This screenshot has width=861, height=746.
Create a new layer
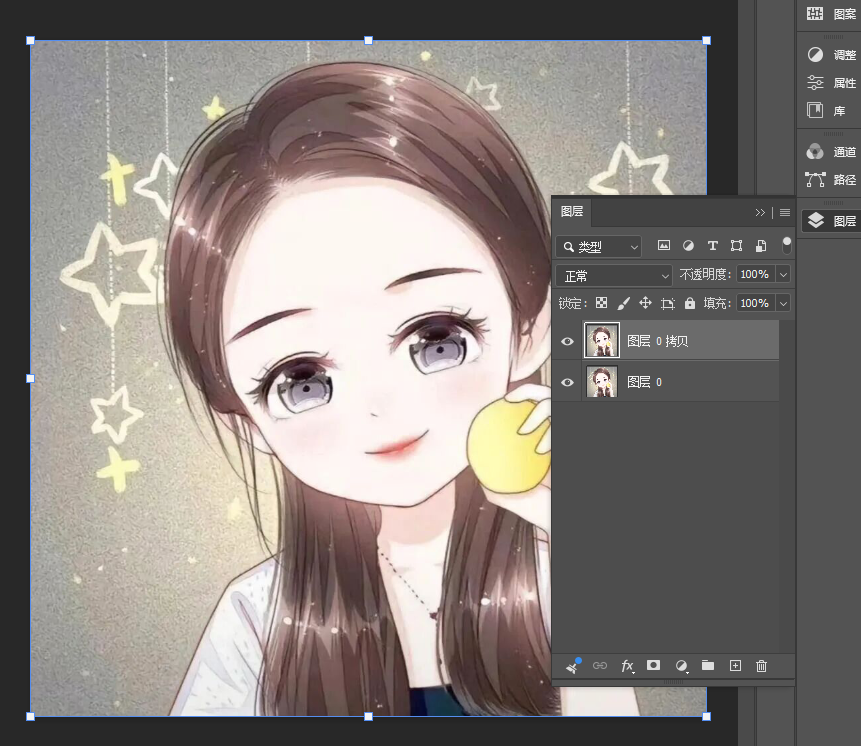[x=735, y=666]
